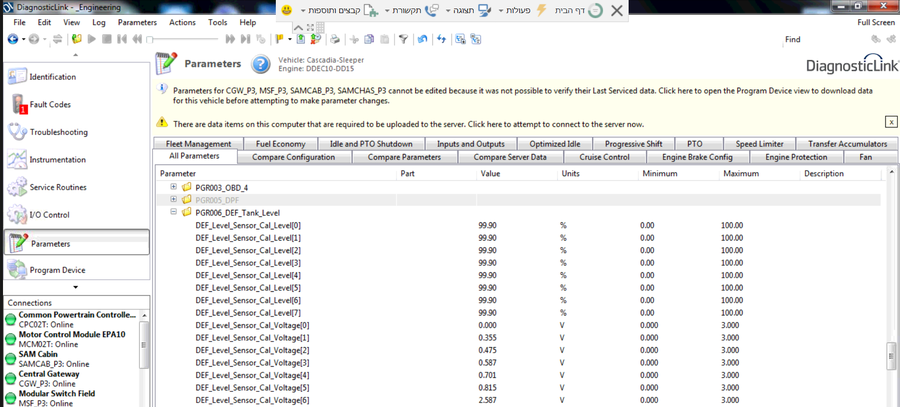This screenshot has width=900, height=407.
Task: Click the log playback position slider
Action: pyautogui.click(x=183, y=39)
